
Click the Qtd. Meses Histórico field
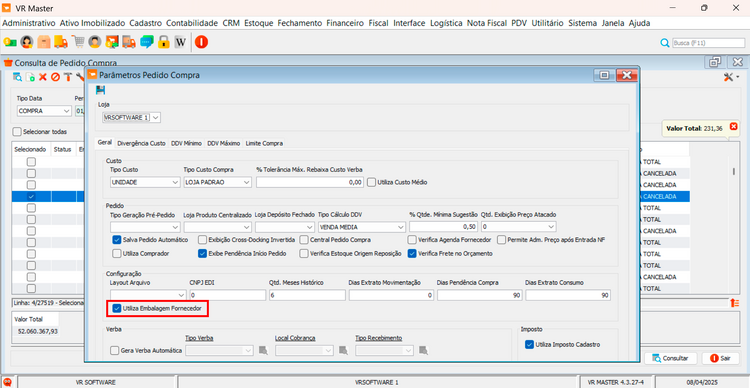coord(307,295)
